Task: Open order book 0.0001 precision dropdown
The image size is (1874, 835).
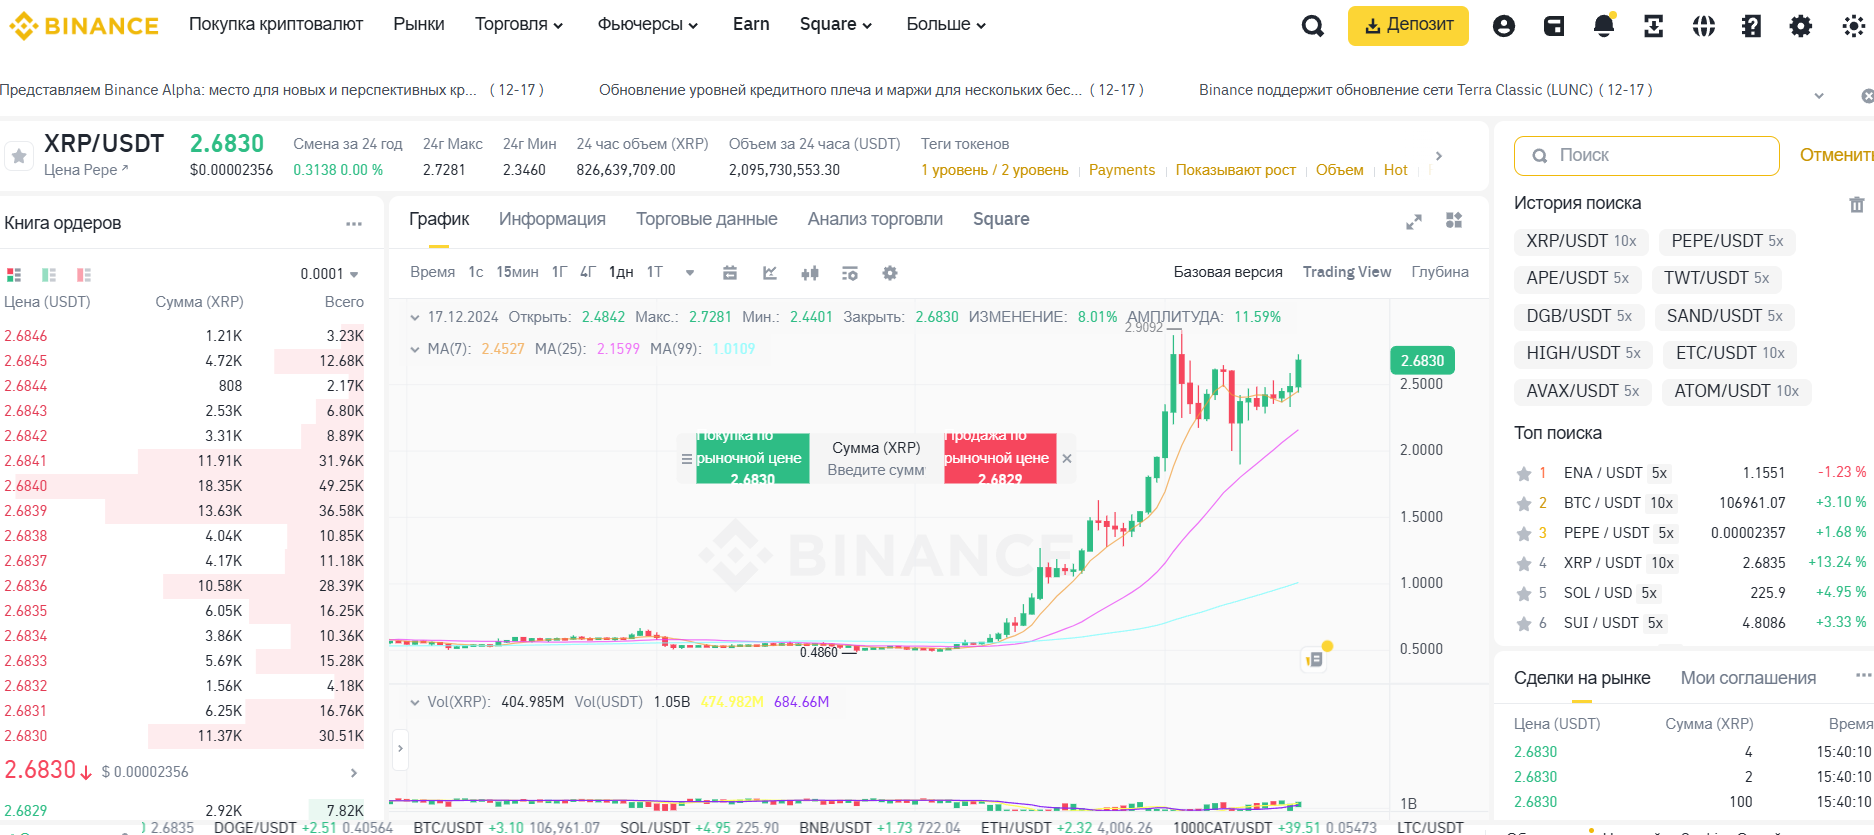Action: point(329,274)
